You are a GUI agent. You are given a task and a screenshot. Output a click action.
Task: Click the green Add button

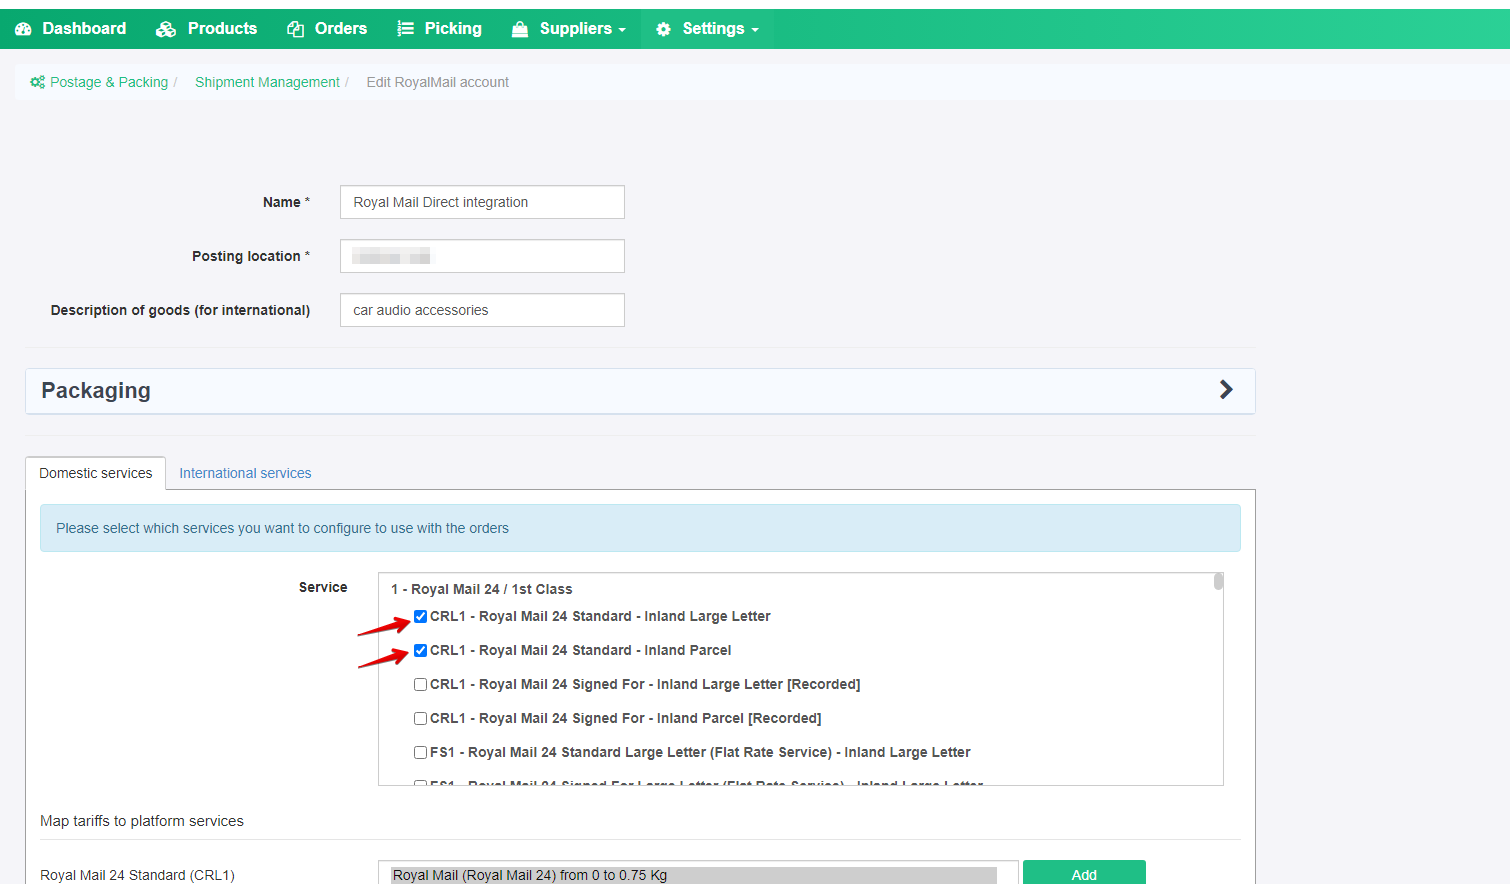[1084, 873]
